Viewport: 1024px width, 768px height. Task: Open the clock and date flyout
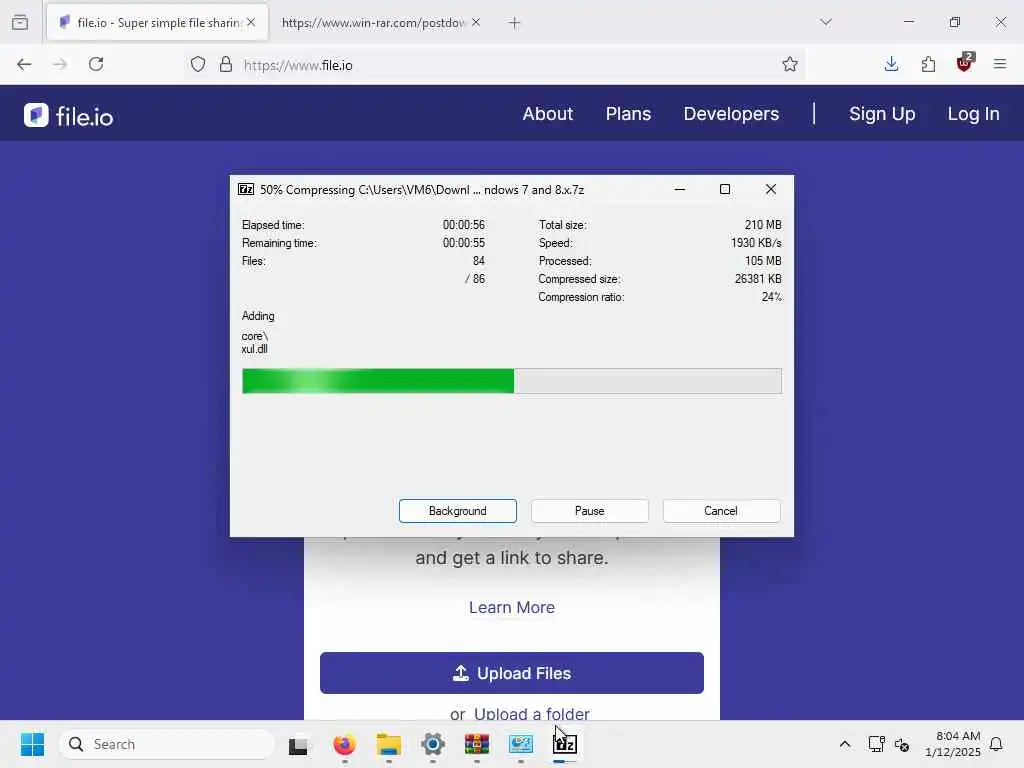pyautogui.click(x=953, y=744)
